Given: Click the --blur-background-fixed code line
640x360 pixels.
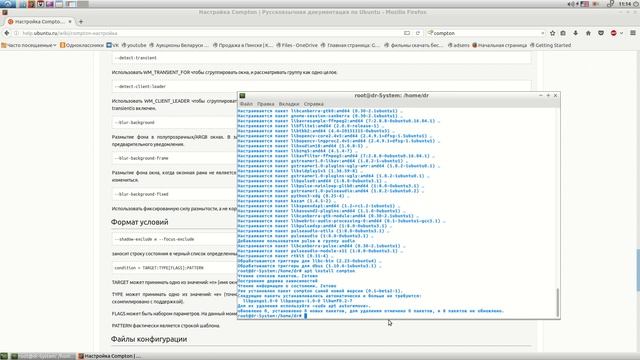Looking at the screenshot, I should (142, 194).
